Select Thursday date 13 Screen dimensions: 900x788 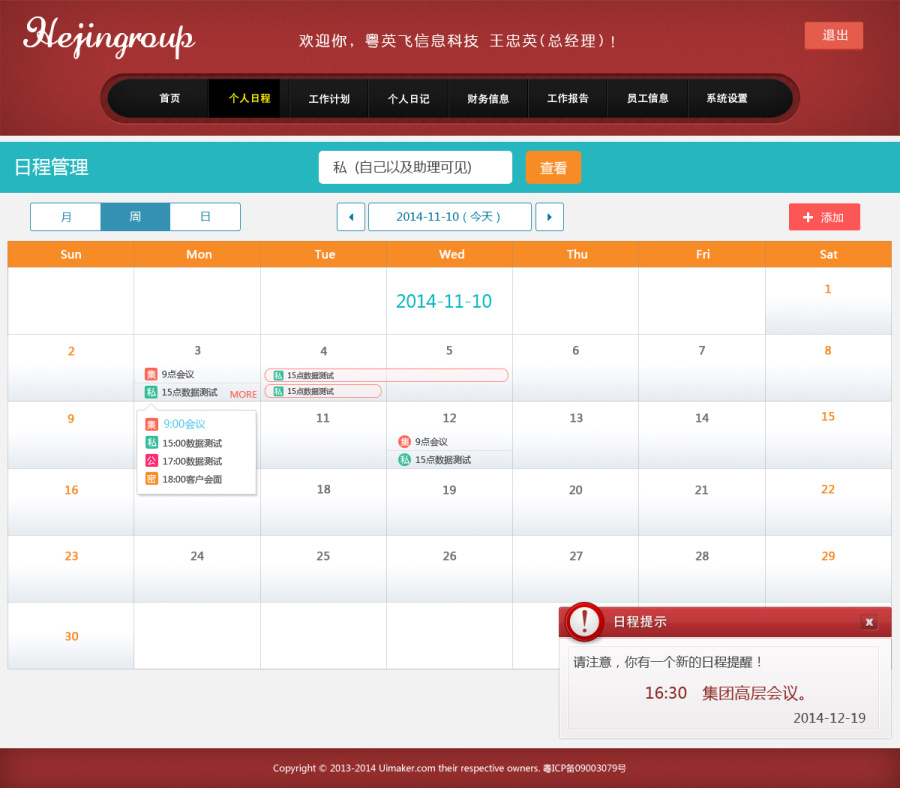(576, 418)
